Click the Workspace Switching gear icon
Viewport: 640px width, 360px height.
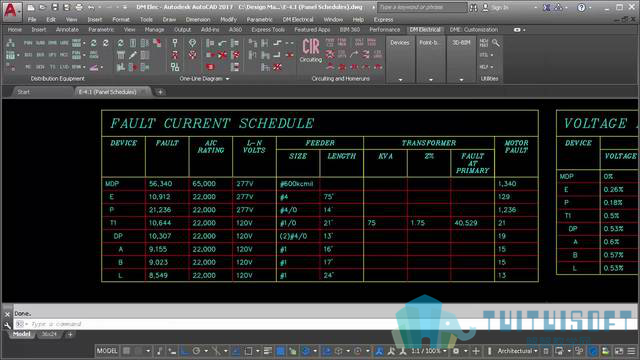[x=456, y=351]
